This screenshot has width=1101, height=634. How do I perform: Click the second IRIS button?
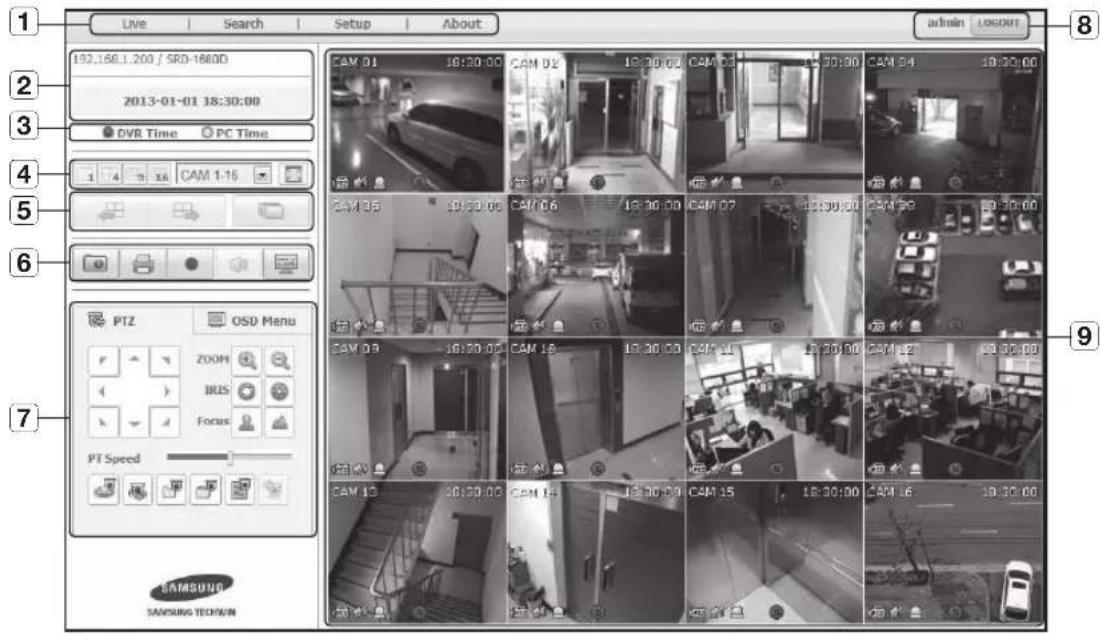[279, 391]
